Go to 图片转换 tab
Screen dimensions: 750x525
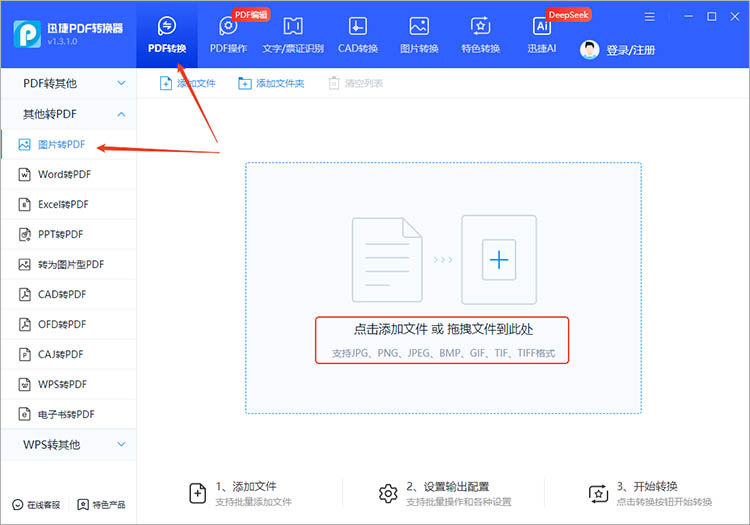point(419,34)
